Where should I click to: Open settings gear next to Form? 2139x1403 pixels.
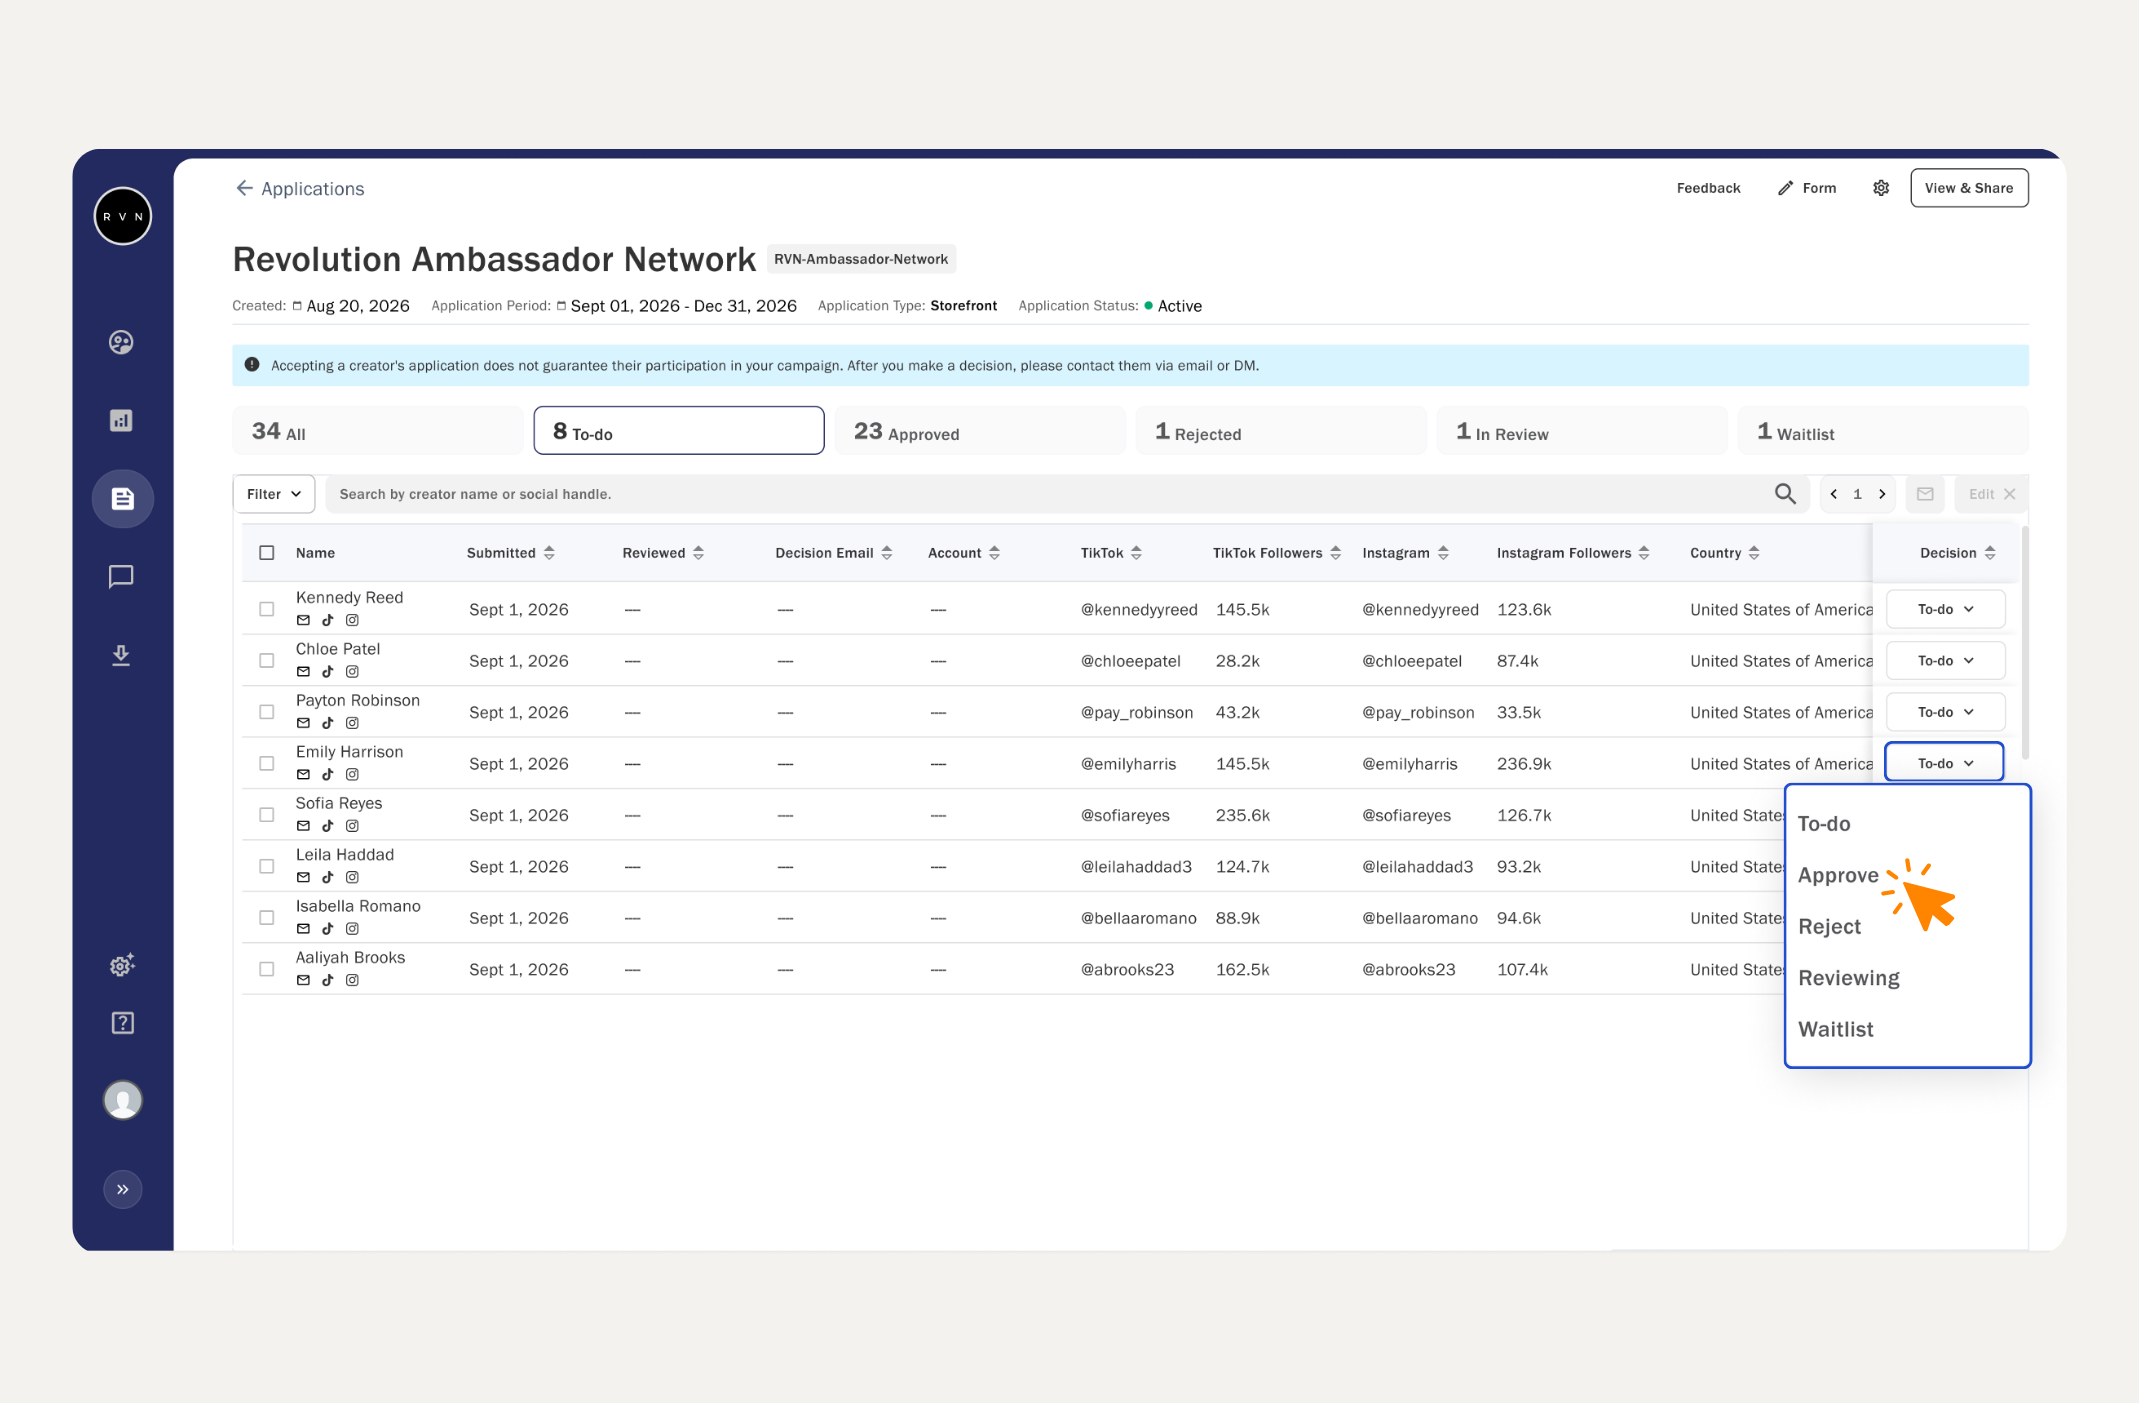click(x=1881, y=188)
